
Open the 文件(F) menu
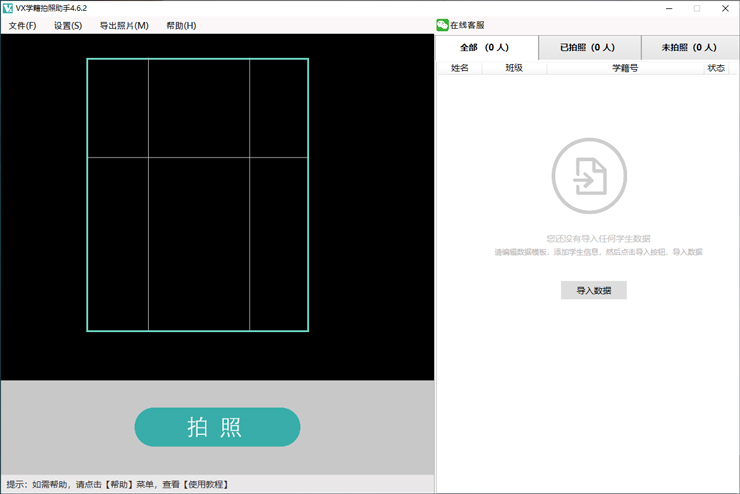[22, 25]
